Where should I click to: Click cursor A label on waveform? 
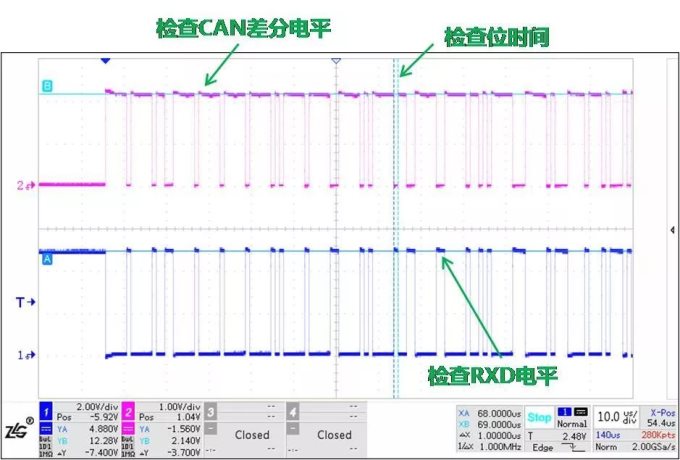pos(47,259)
